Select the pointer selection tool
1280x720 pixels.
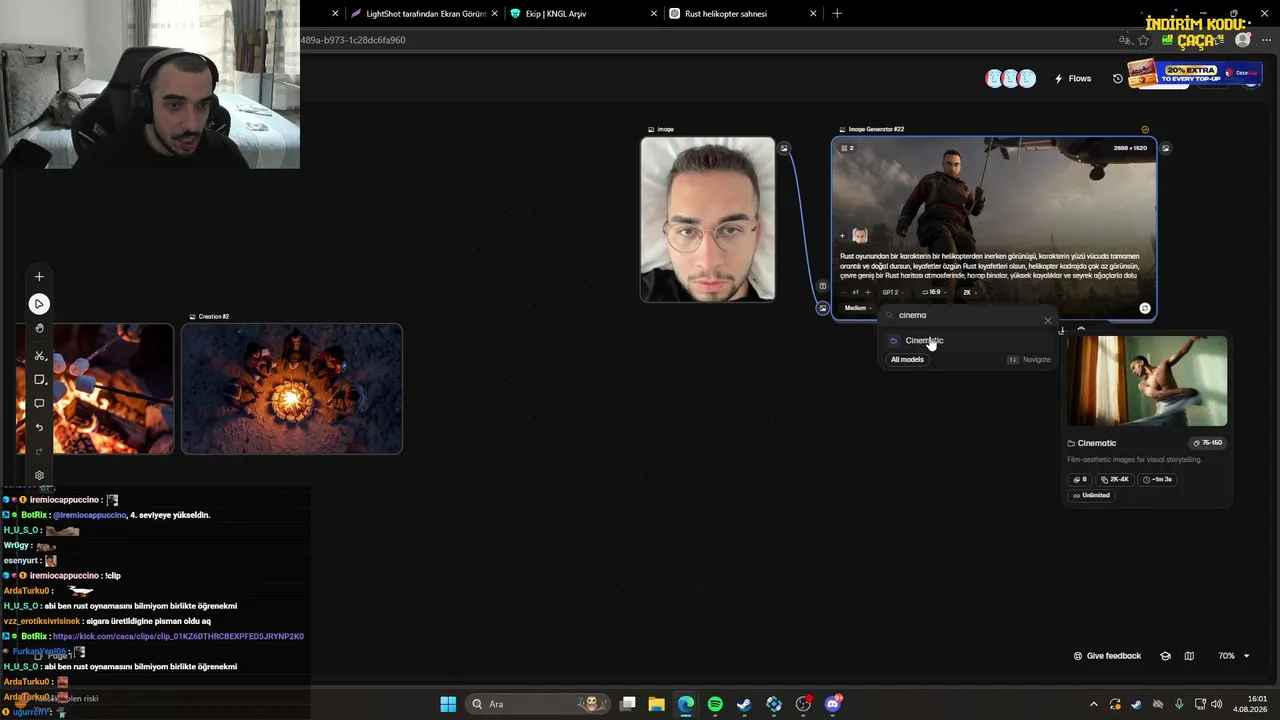[39, 304]
